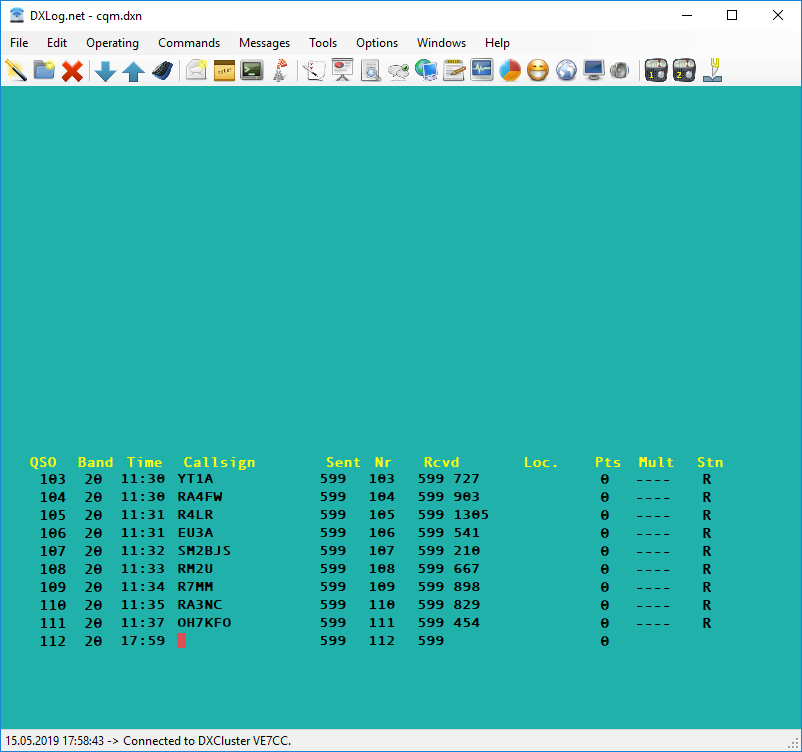The height and width of the screenshot is (752, 802).
Task: Click the radio antenna tower icon
Action: [280, 70]
